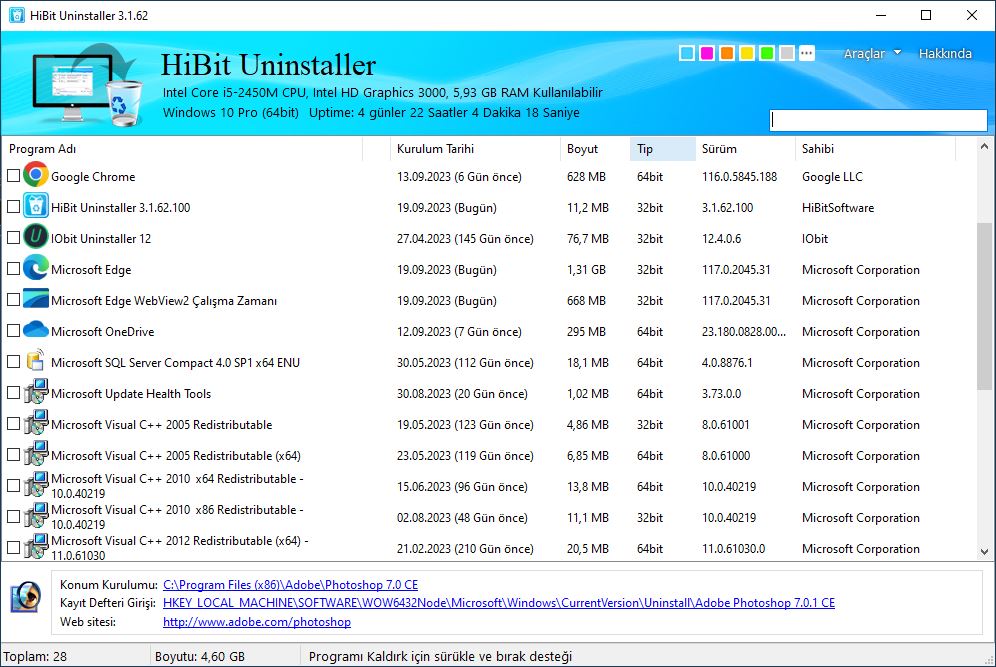This screenshot has width=996, height=667.
Task: Click the HiBit Uninstaller 3.1.62.100 row icon
Action: pos(36,206)
